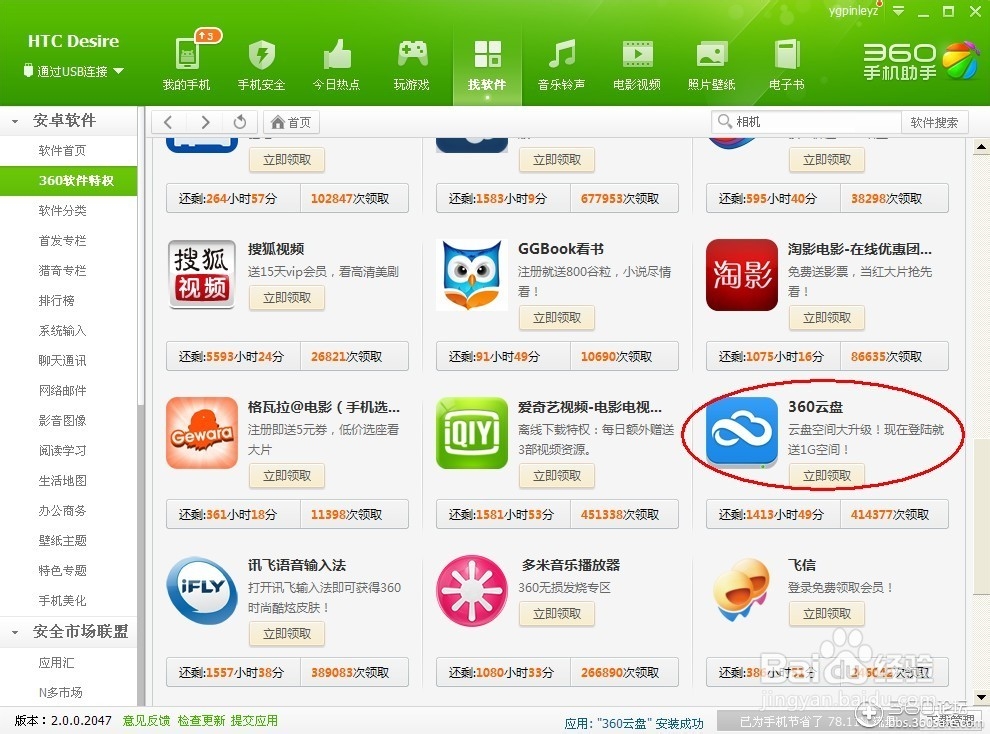Click 立即领取 for 淘影电影
The image size is (990, 734).
click(826, 317)
